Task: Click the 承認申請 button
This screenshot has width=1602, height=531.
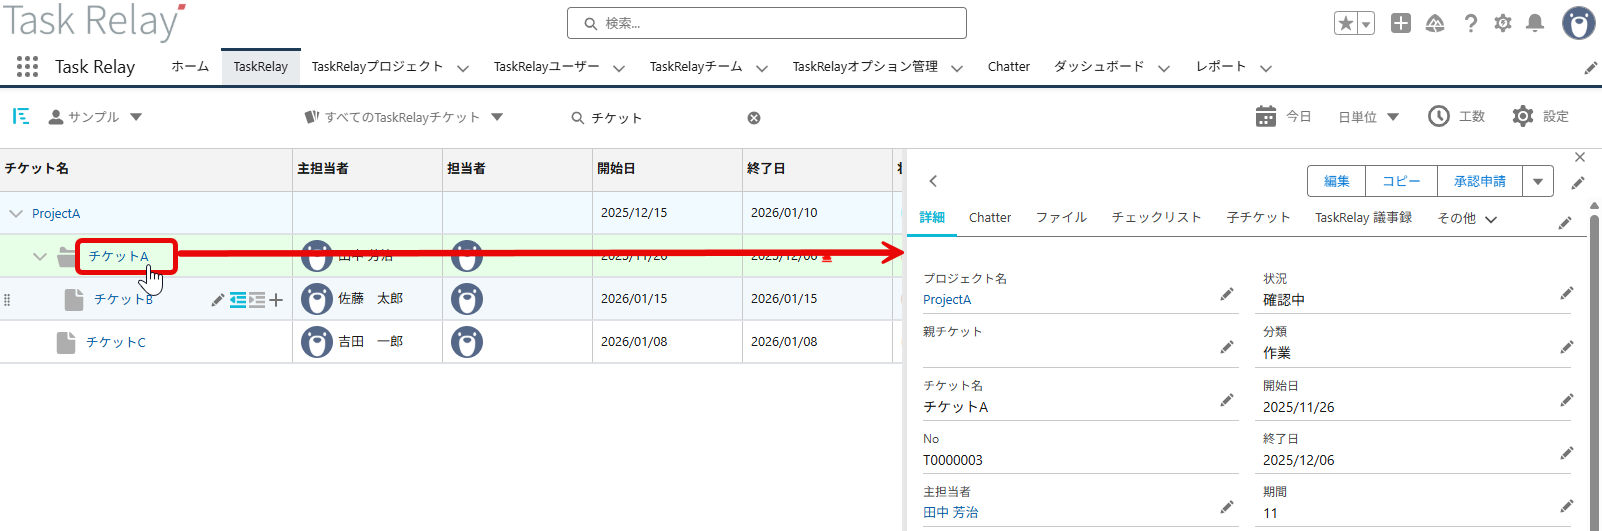Action: click(x=1480, y=181)
